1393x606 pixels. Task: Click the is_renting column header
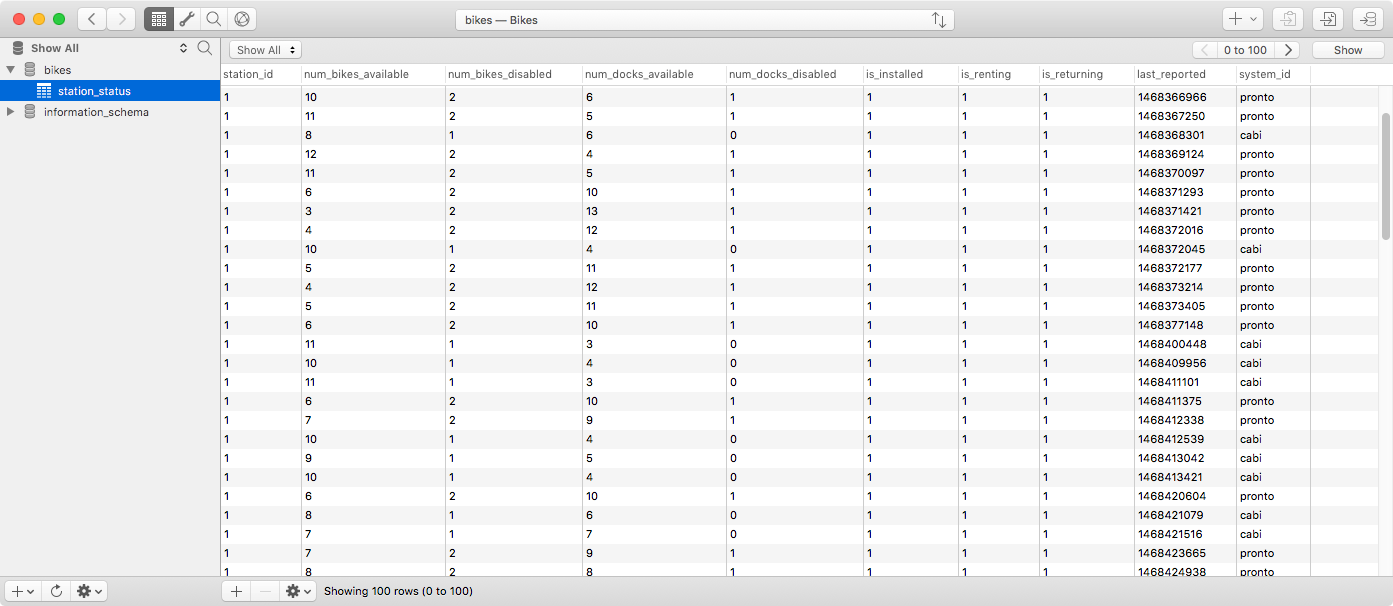click(x=998, y=74)
